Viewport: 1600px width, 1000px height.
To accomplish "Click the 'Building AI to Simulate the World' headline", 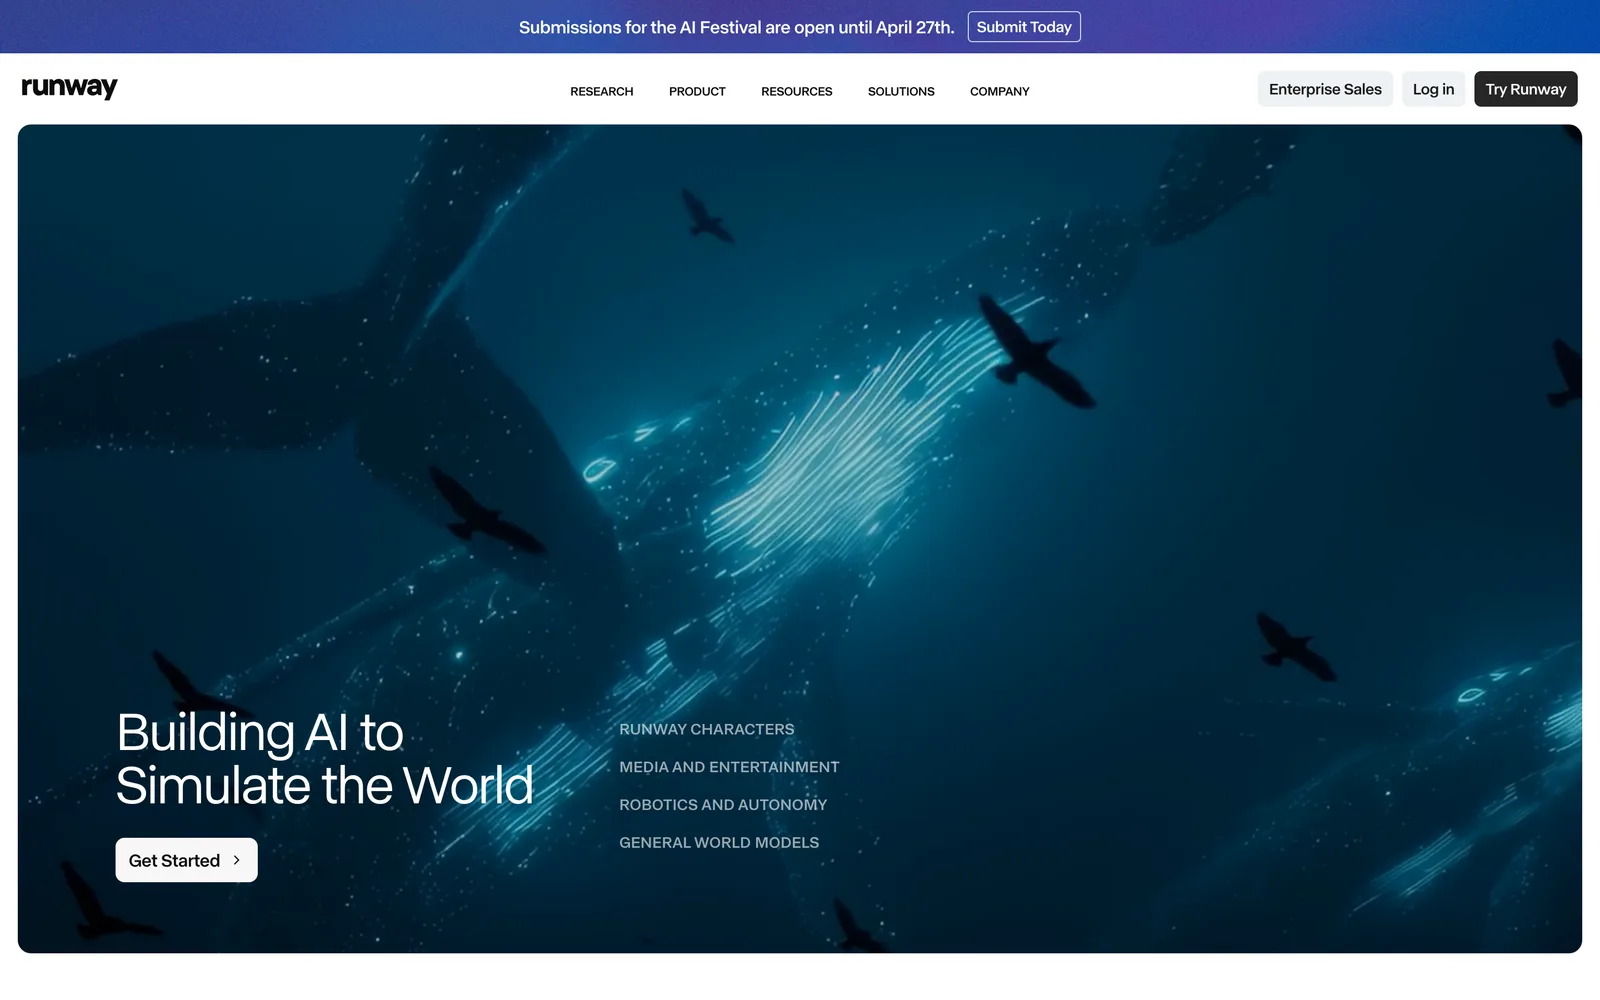I will (325, 758).
